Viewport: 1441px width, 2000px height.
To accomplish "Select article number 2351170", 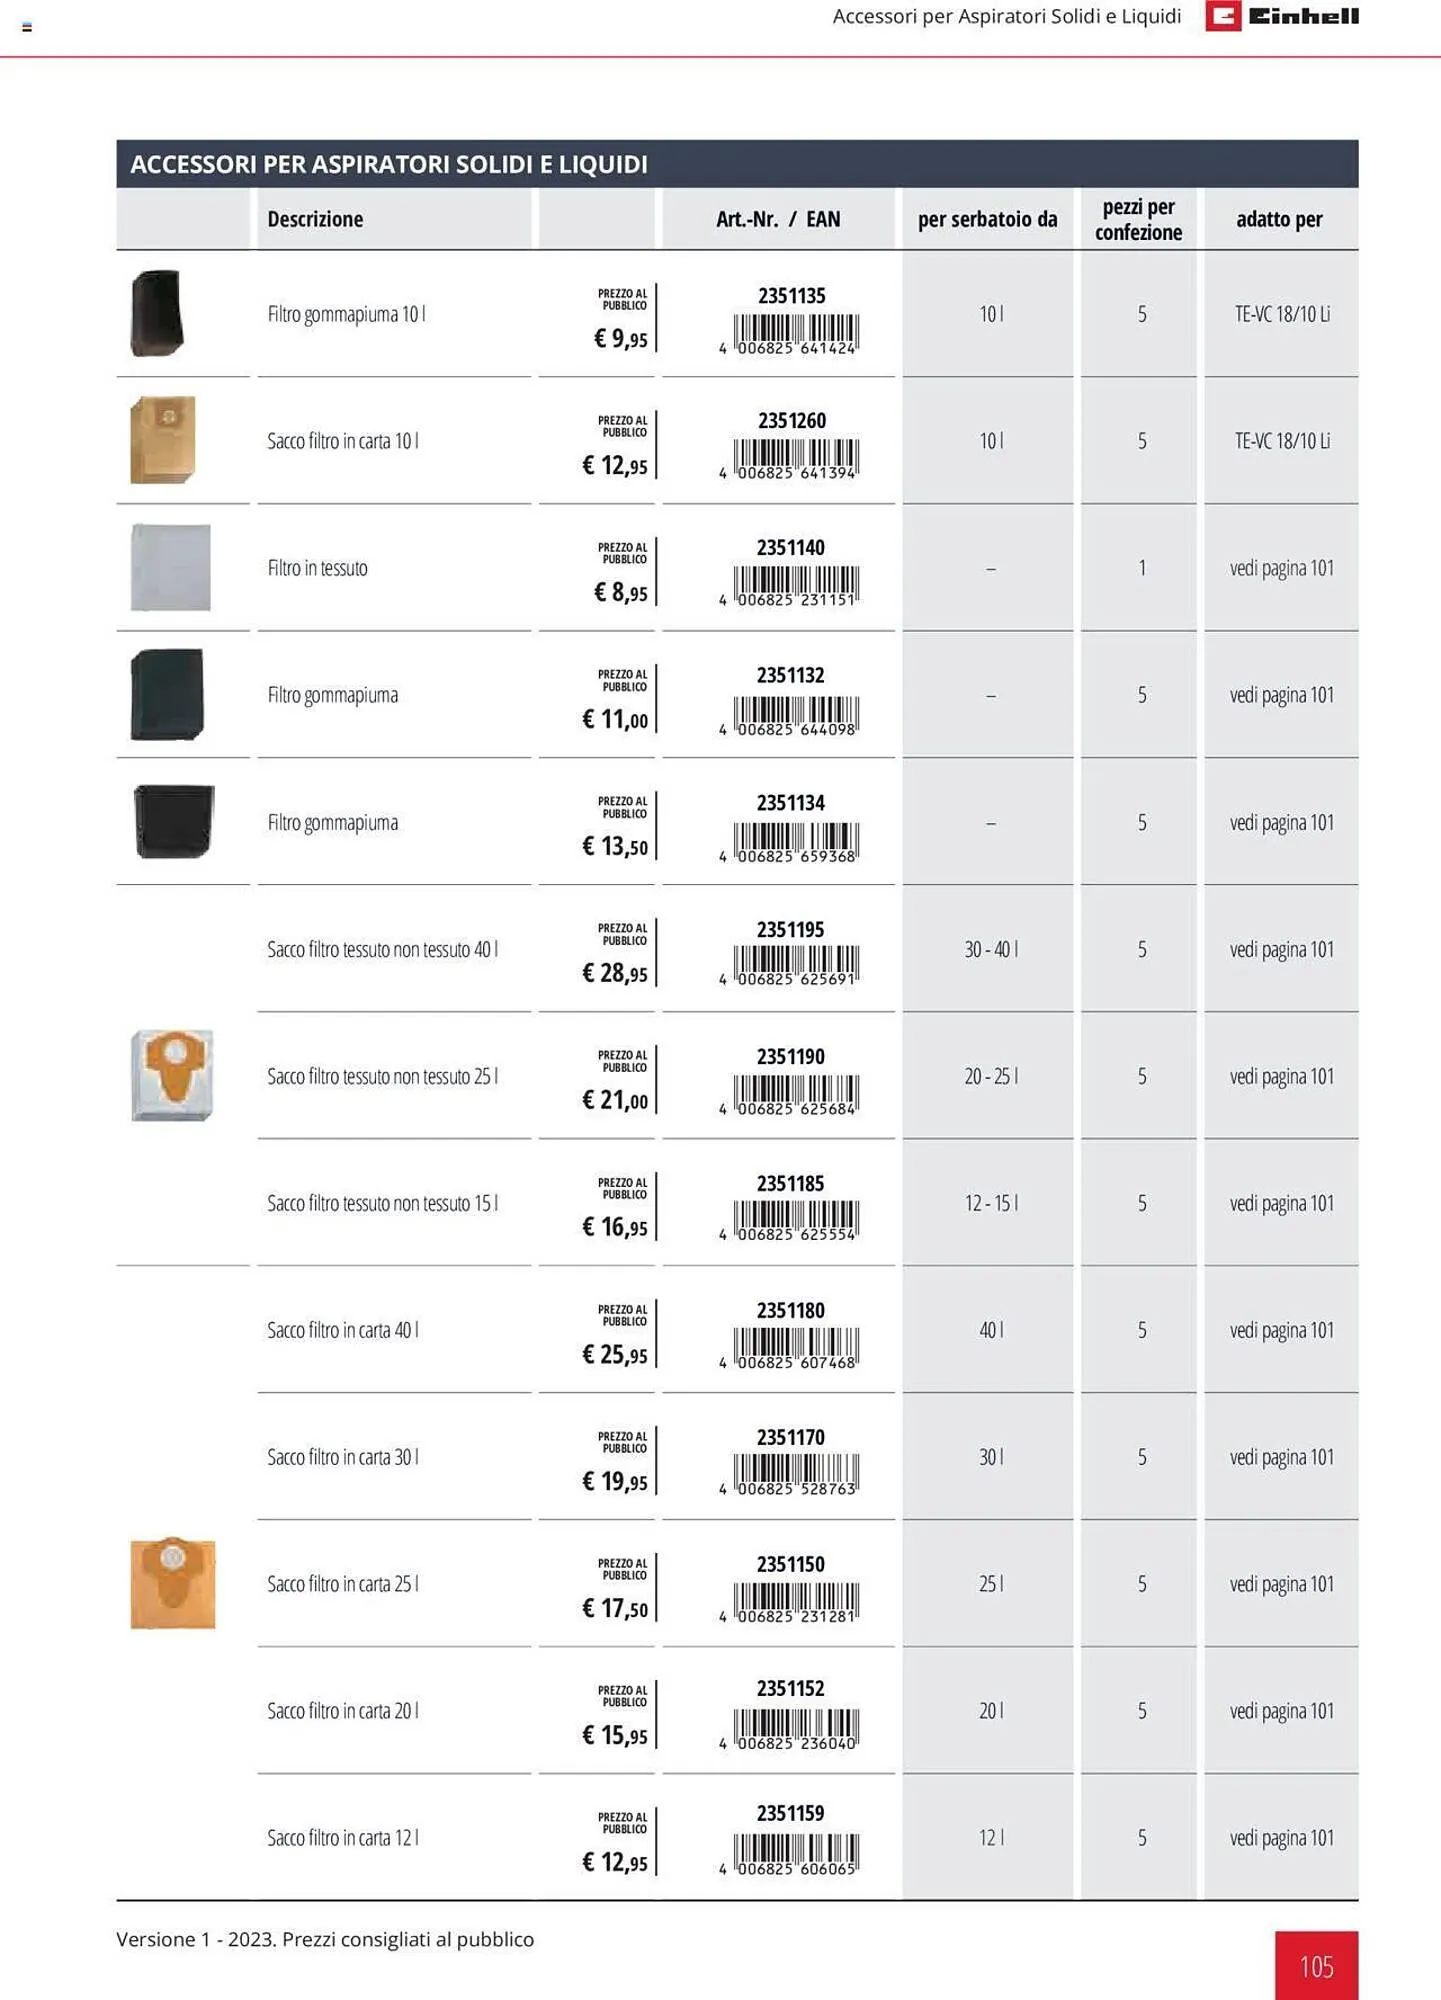I will pos(790,1437).
